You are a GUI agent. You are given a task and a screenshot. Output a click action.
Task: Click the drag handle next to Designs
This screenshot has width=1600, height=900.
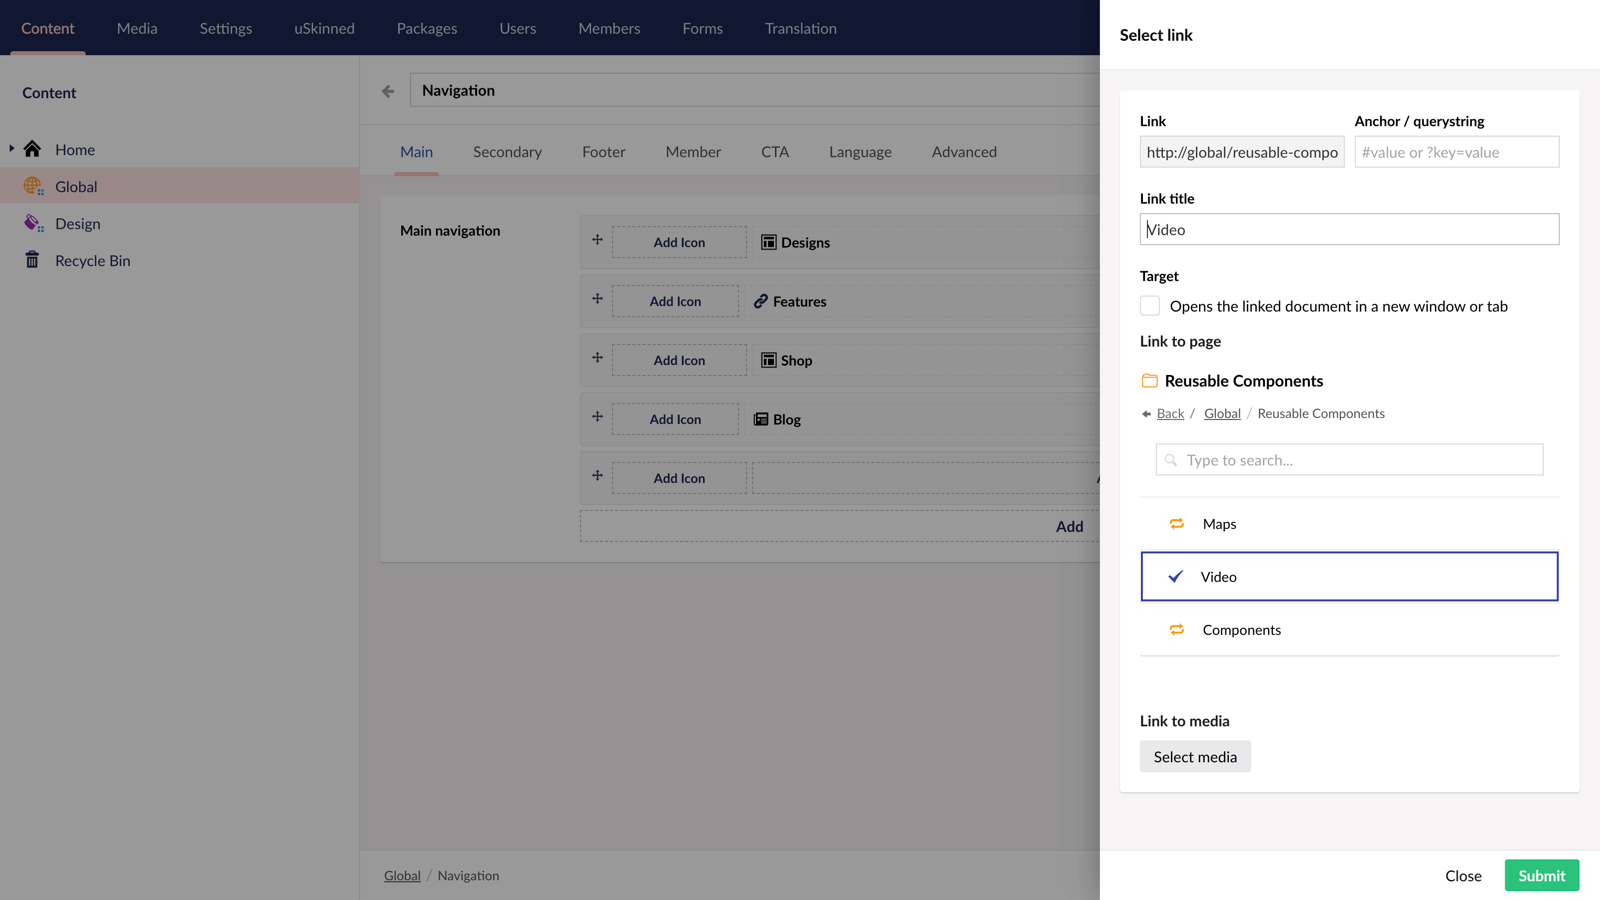pos(596,240)
